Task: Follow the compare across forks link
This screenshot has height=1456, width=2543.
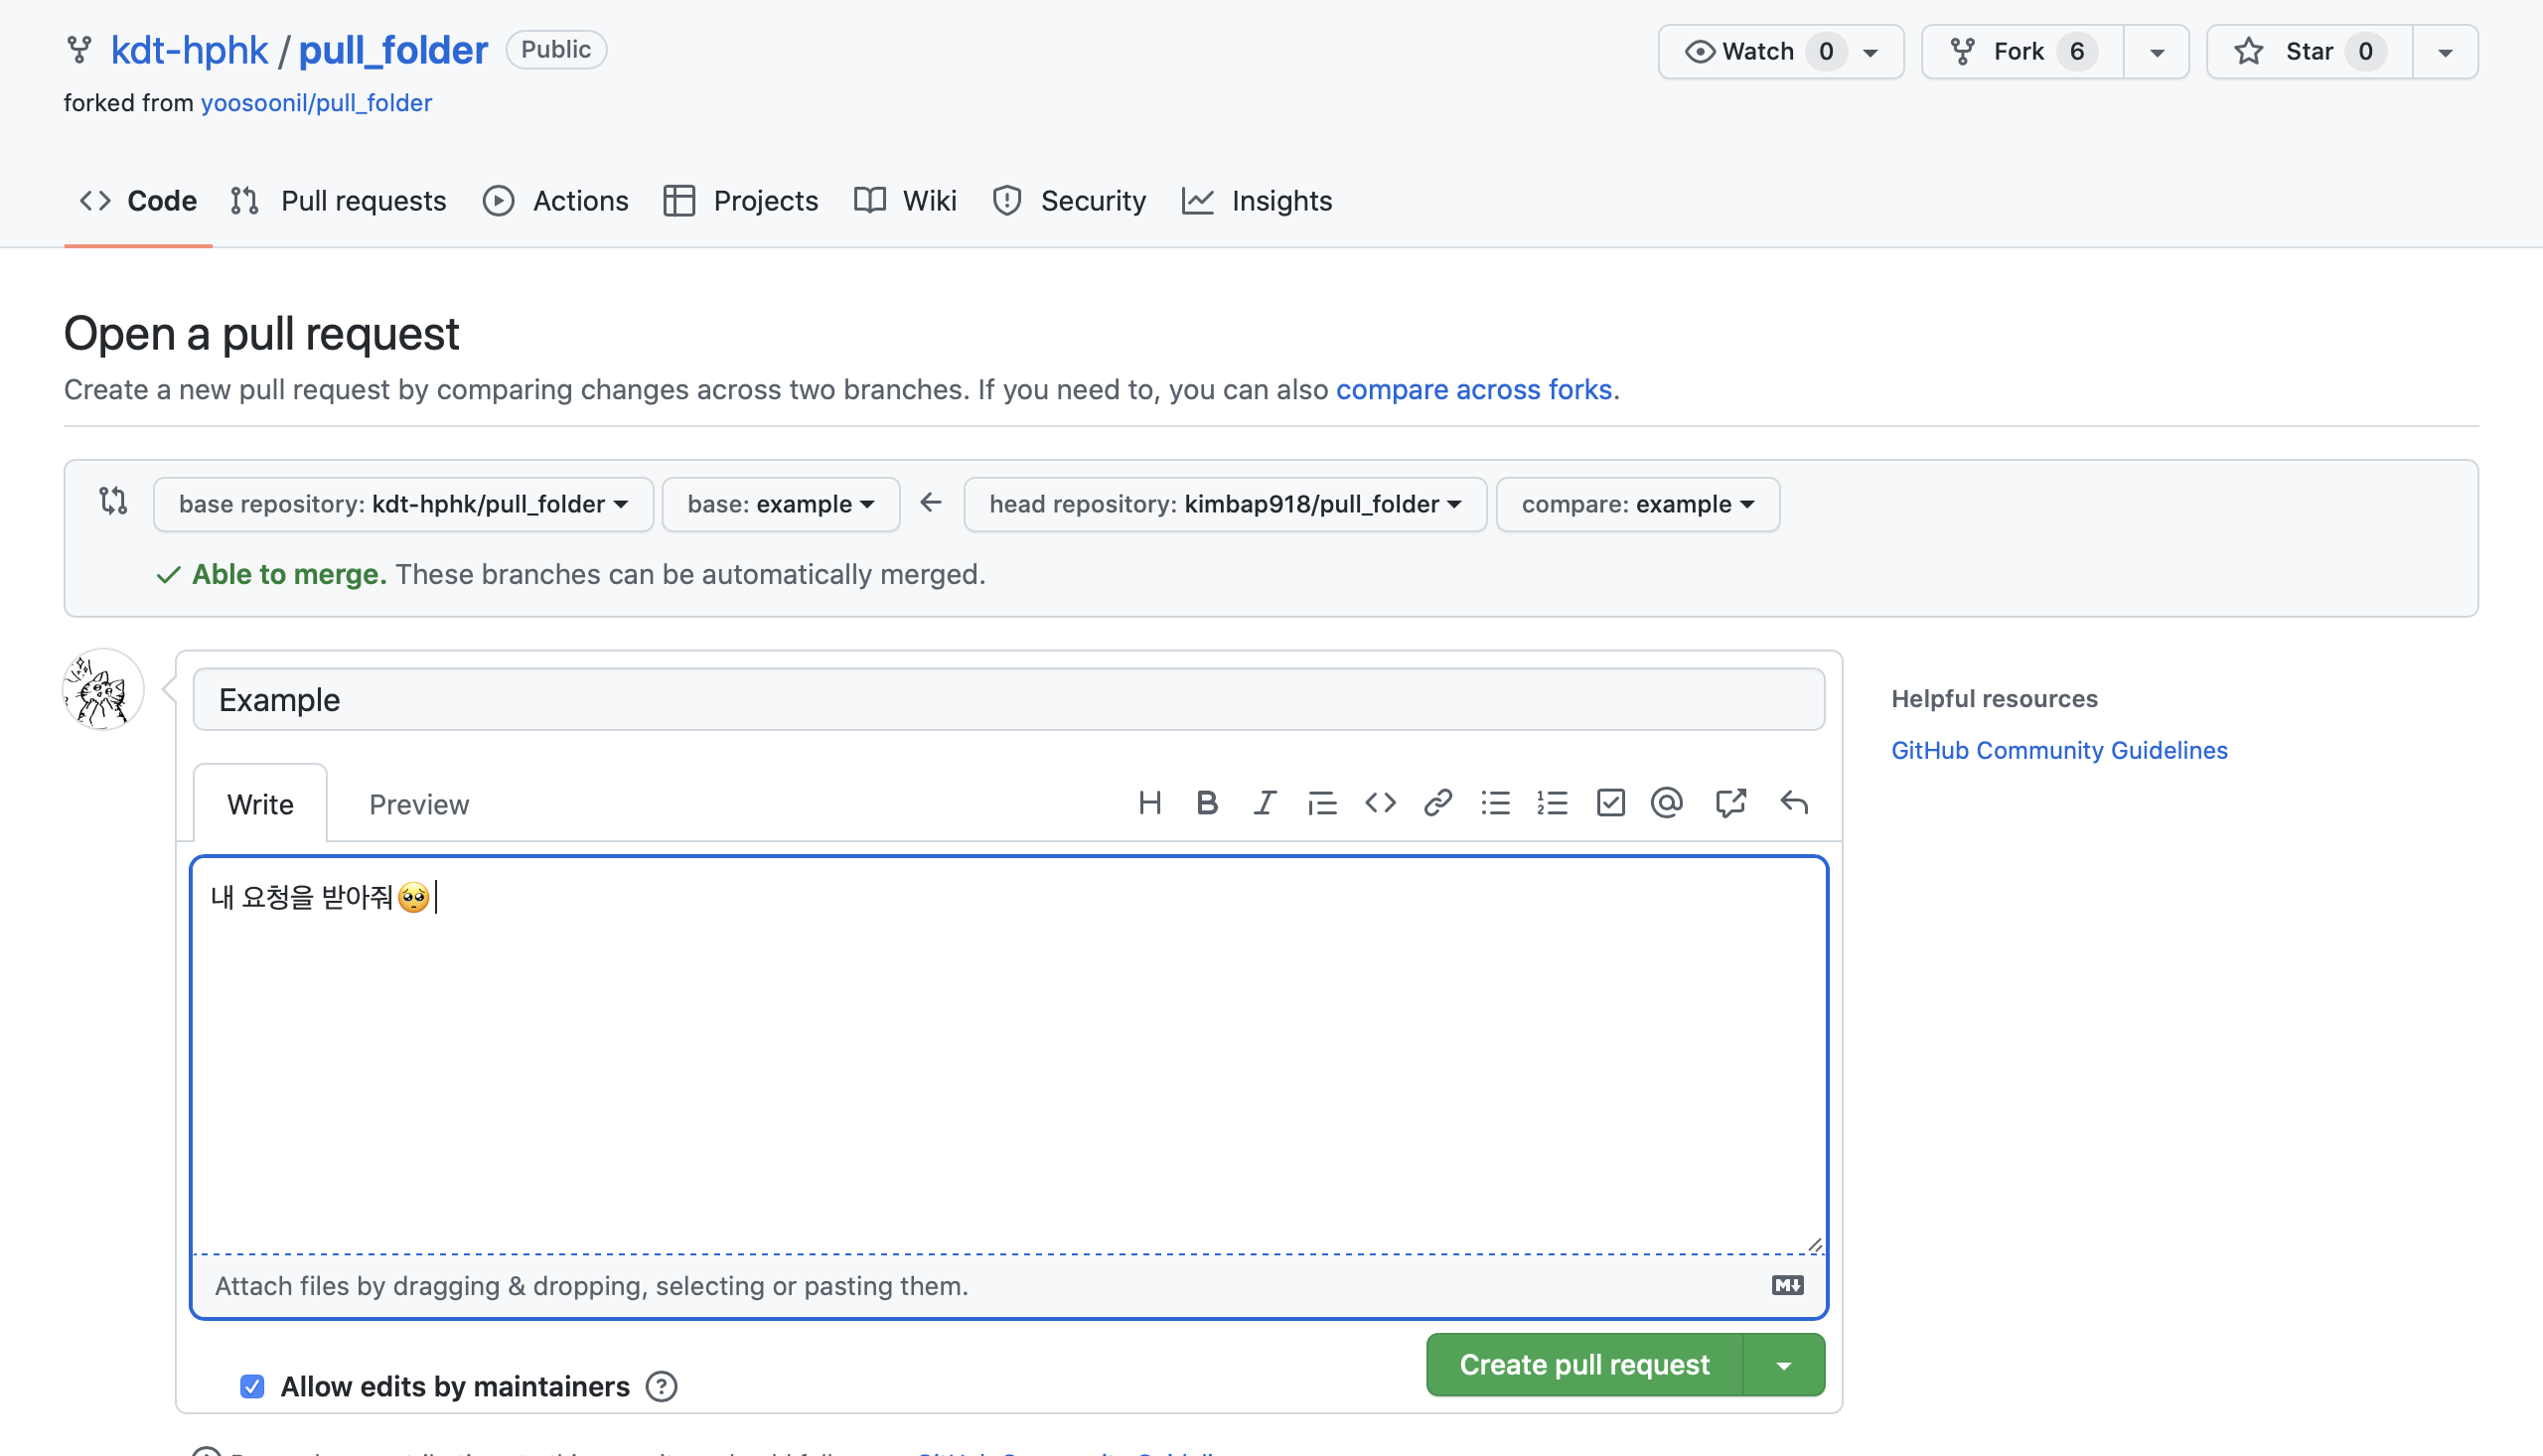Action: pos(1474,389)
